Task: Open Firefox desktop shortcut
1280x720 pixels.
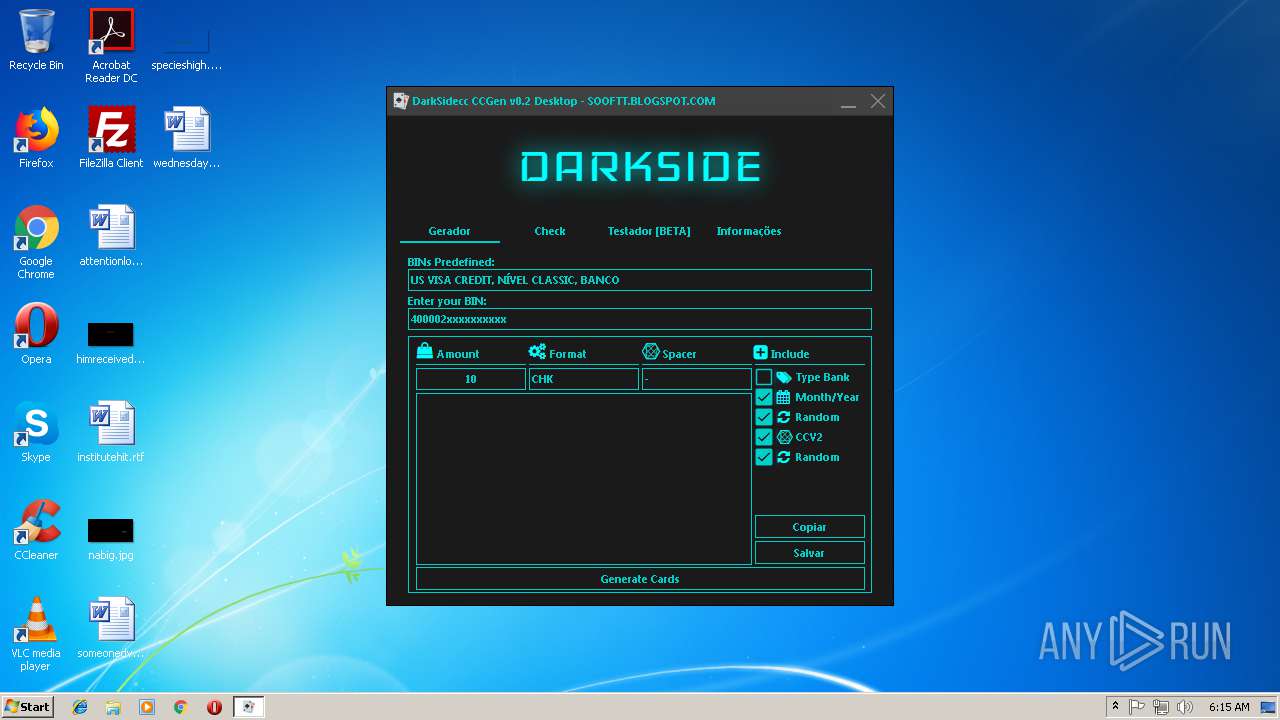Action: (36, 138)
